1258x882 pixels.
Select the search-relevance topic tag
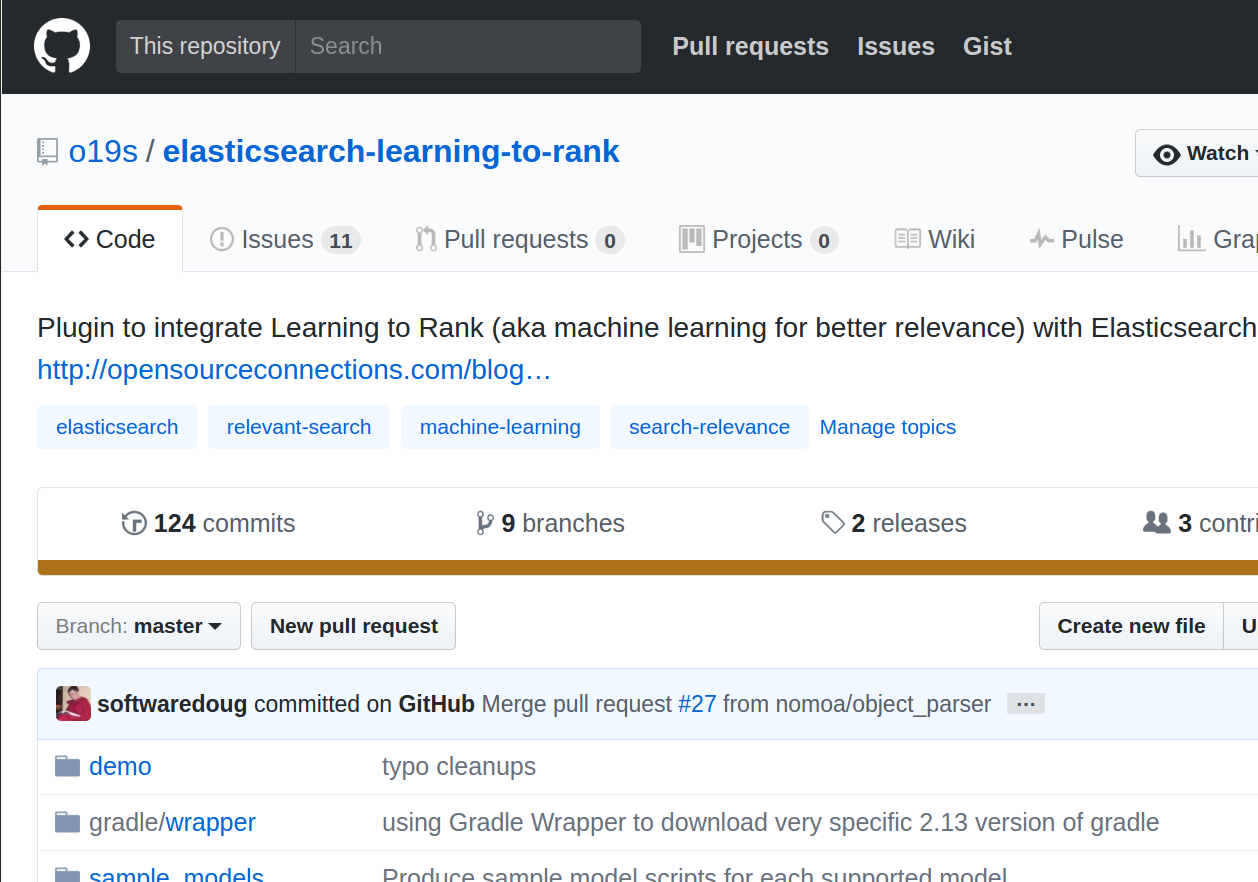[709, 427]
